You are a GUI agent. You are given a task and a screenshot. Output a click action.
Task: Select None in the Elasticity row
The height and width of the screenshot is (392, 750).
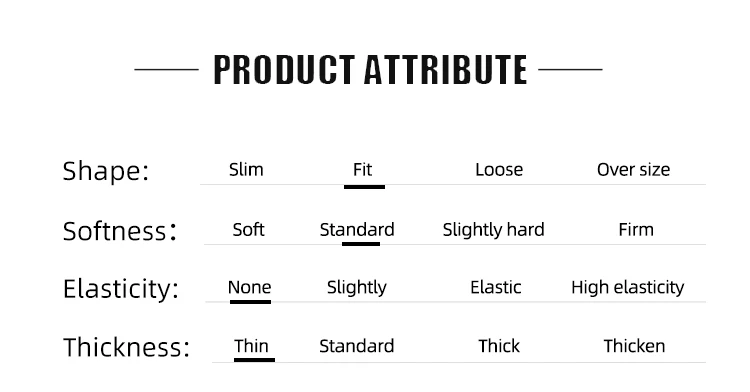249,287
